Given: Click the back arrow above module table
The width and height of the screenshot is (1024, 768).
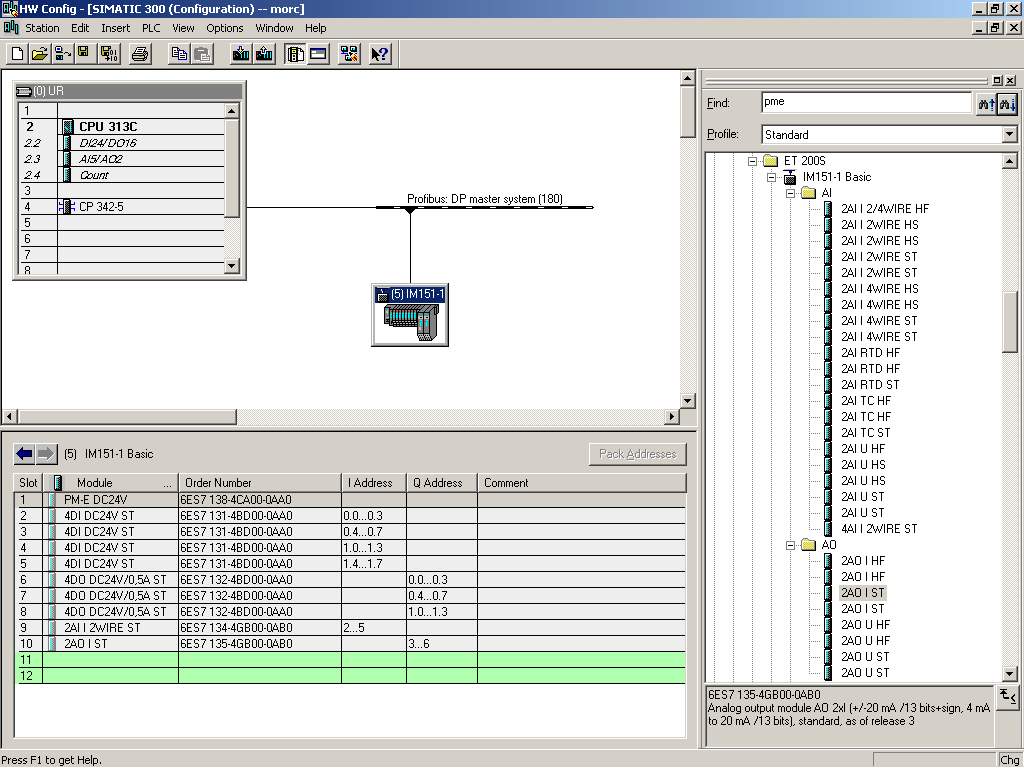Looking at the screenshot, I should pyautogui.click(x=25, y=454).
